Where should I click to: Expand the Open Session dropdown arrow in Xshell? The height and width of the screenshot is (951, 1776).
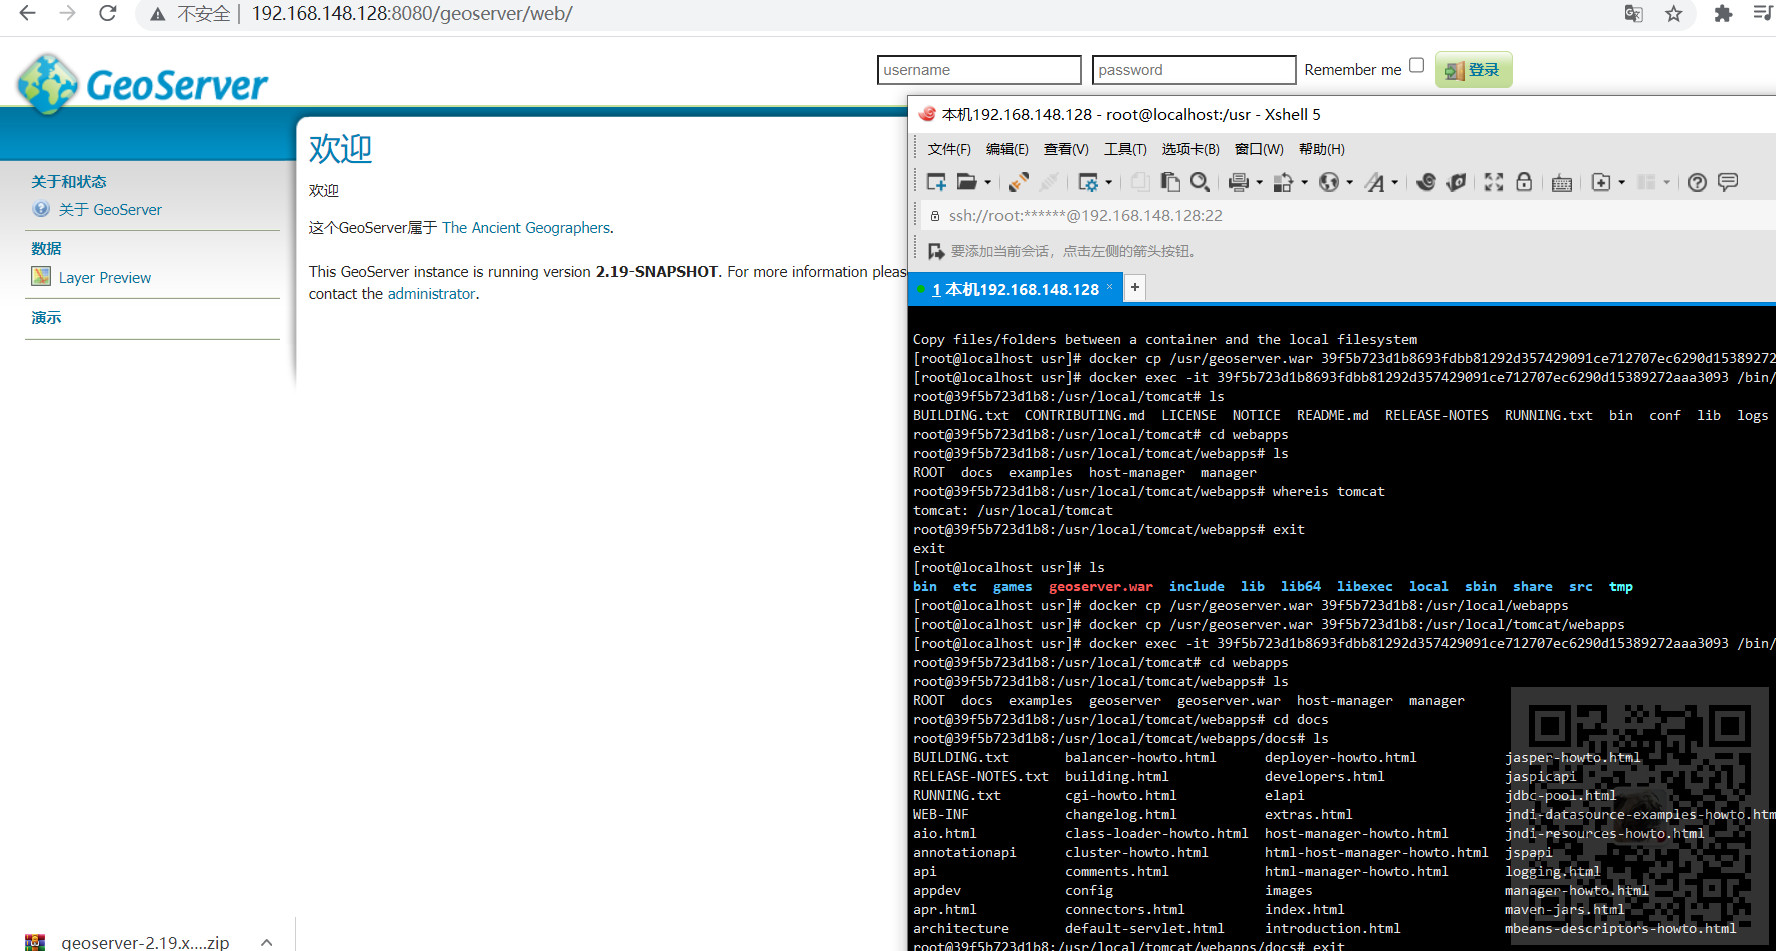988,182
